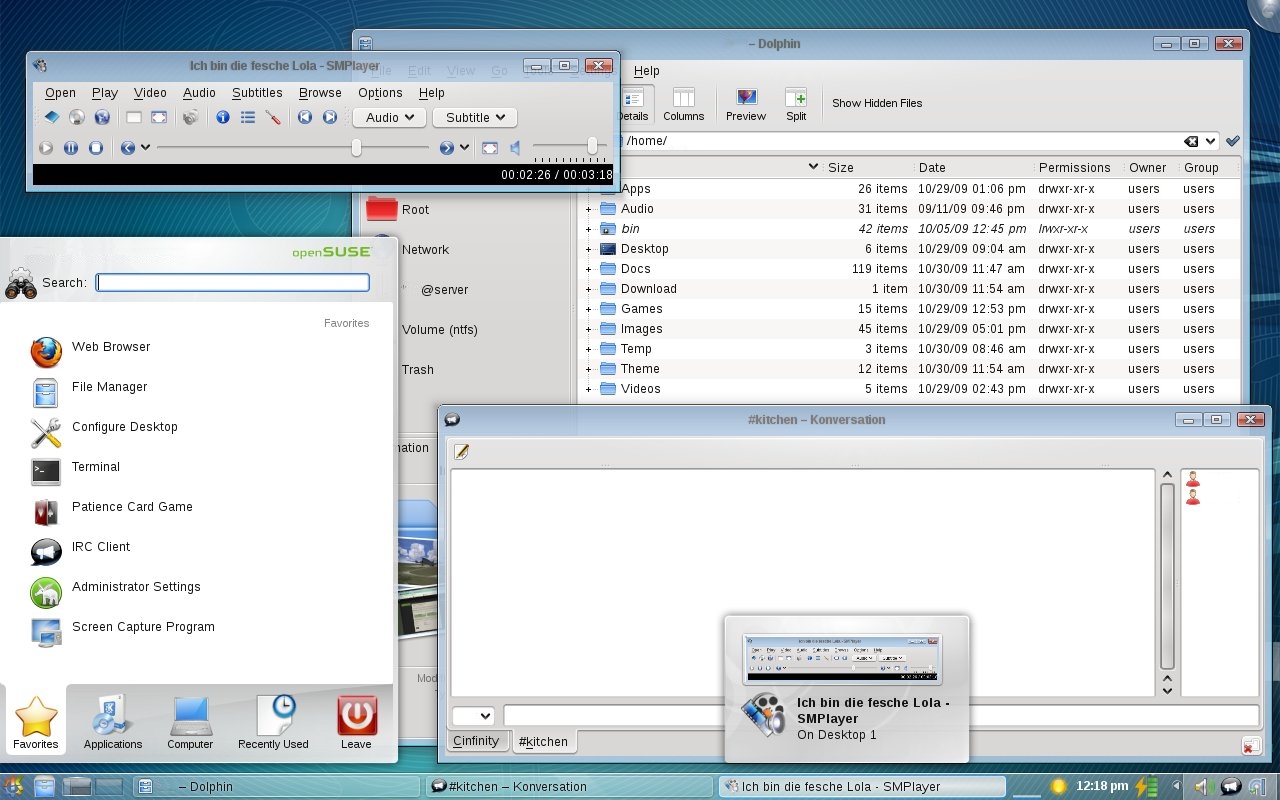This screenshot has height=800, width=1280.
Task: Switch Dolphin to Columns view
Action: [684, 104]
